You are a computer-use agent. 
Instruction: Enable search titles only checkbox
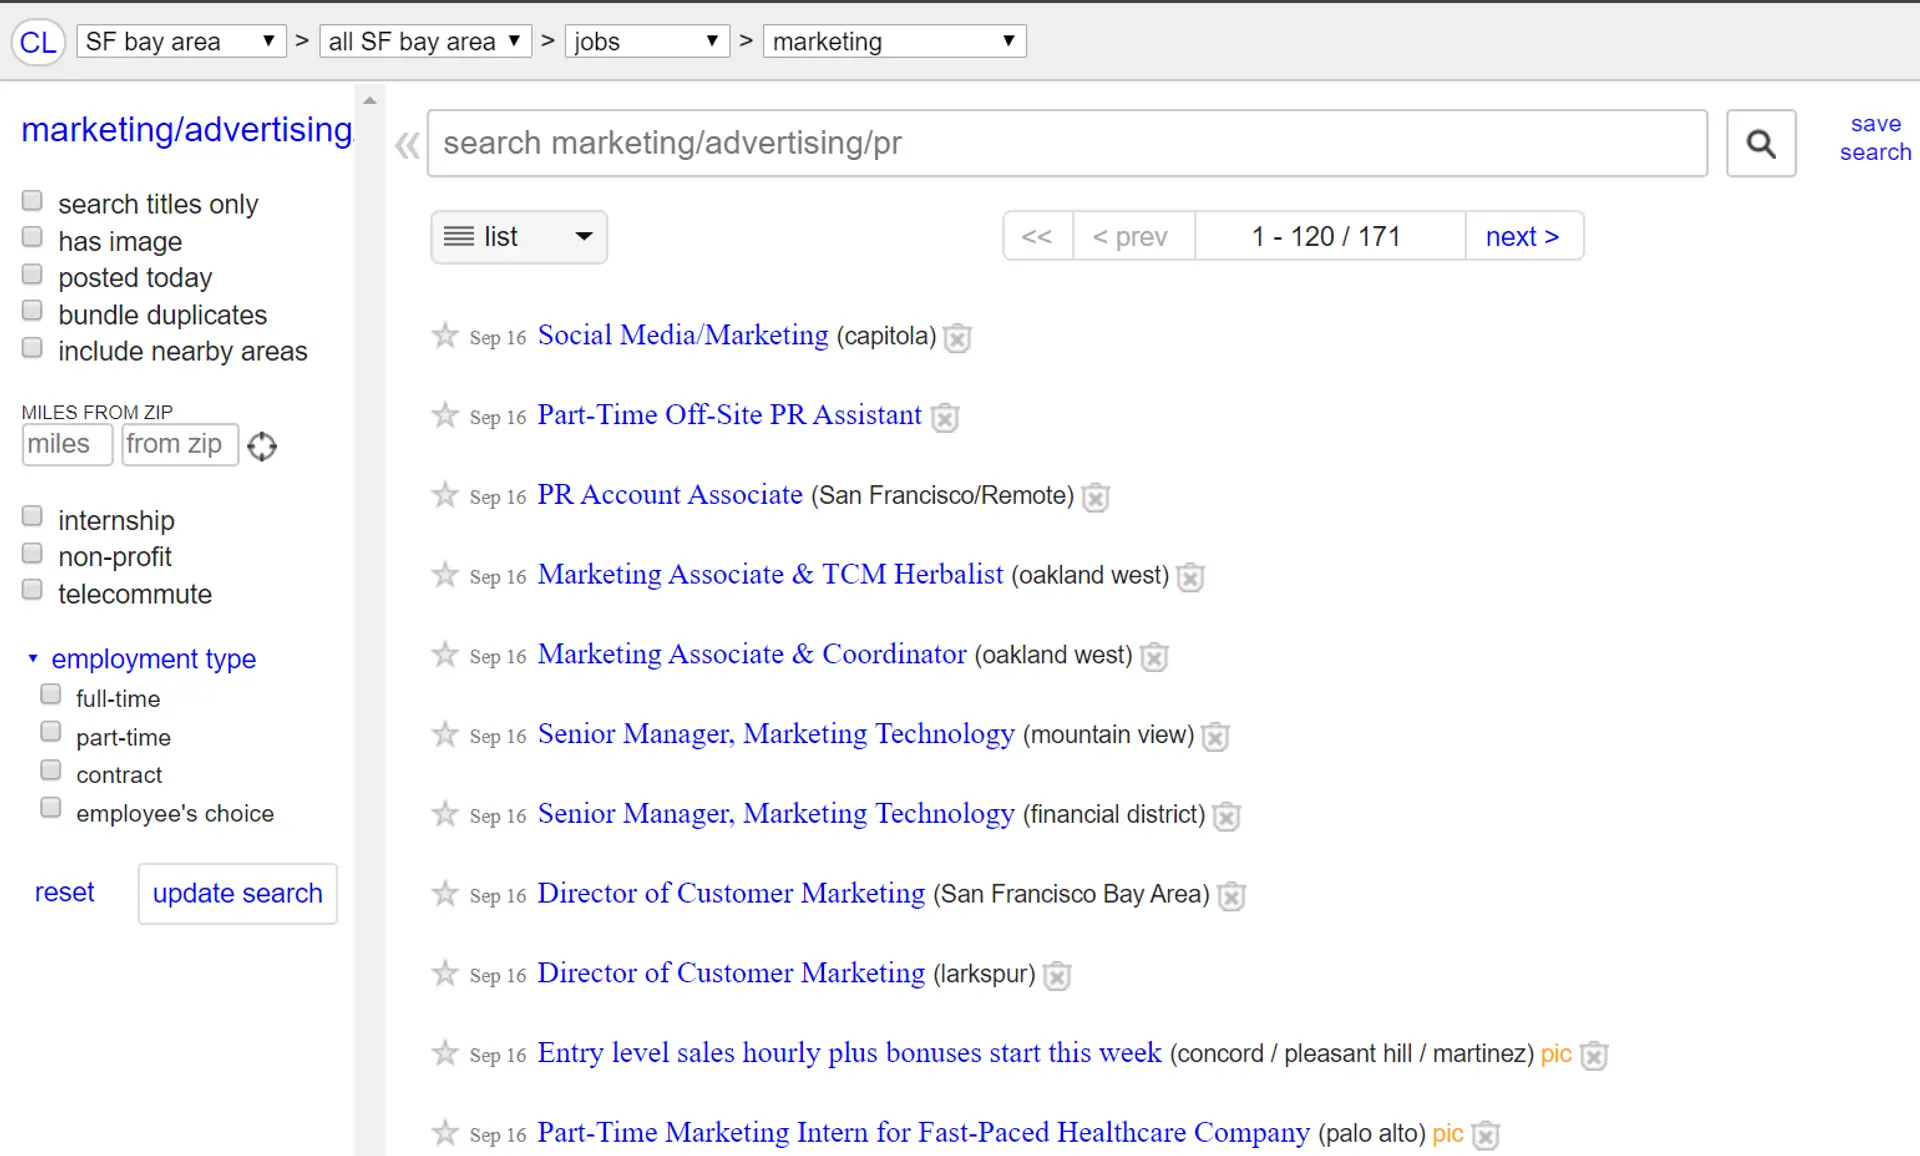click(32, 202)
